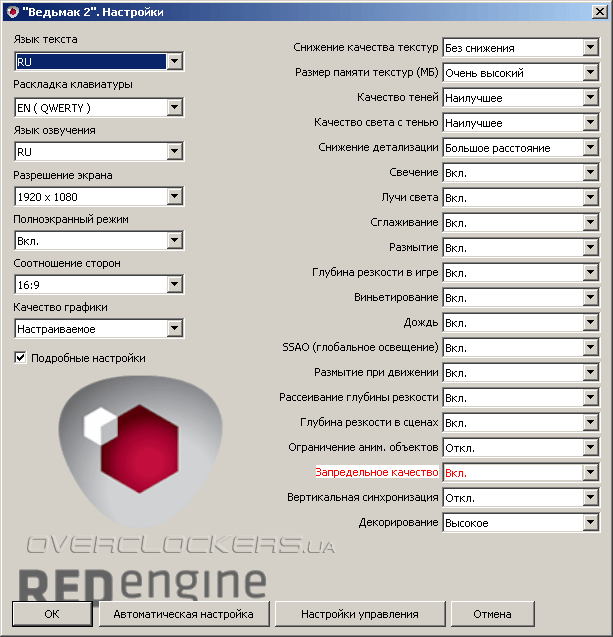Open the Соотношение сторон dropdown showing 16:9
613x637 pixels.
[99, 285]
